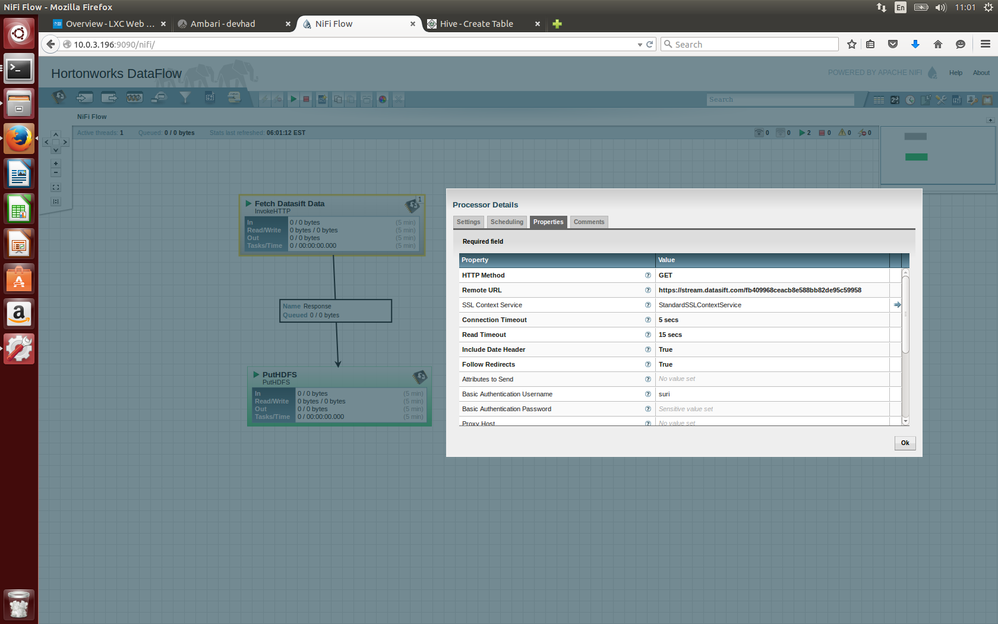Select the Remote Process Group cloud icon
This screenshot has width=998, height=624.
click(x=159, y=97)
